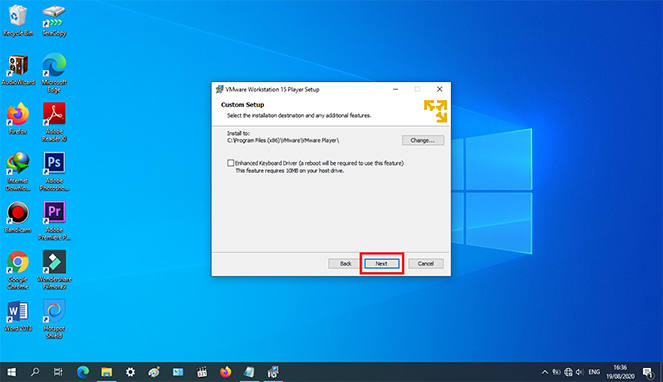Switch to the notepad-like taskbar app
The image size is (663, 382).
249,372
